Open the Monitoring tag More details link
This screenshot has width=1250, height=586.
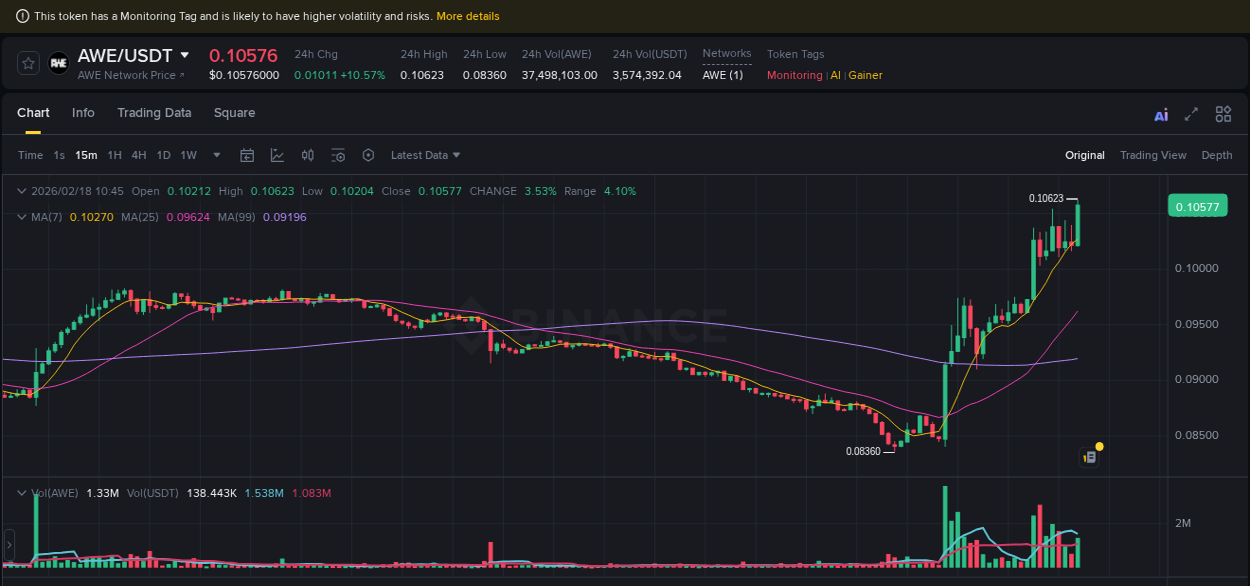(x=468, y=15)
